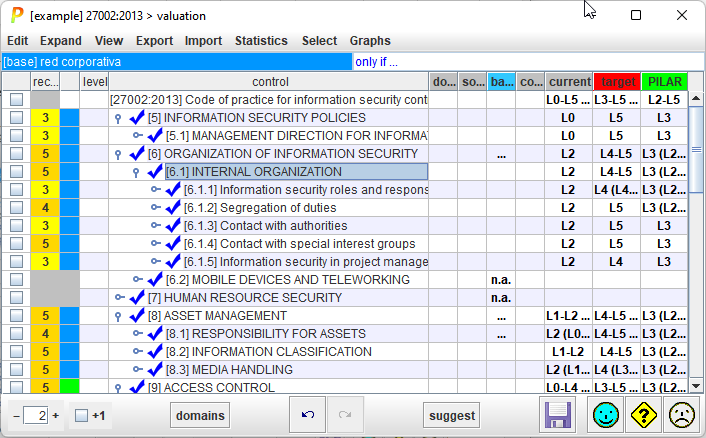Tick checkbox for 27002:2013 Code of practice row
Screen dimensions: 706x438
[17, 99]
